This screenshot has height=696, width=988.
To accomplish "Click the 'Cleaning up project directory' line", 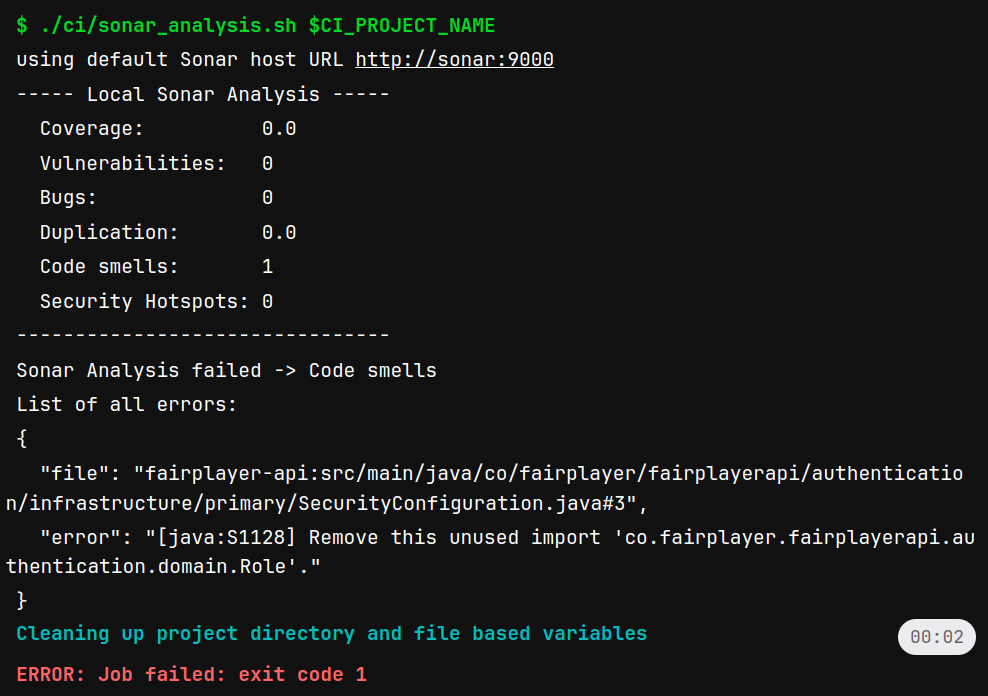I will (x=331, y=633).
